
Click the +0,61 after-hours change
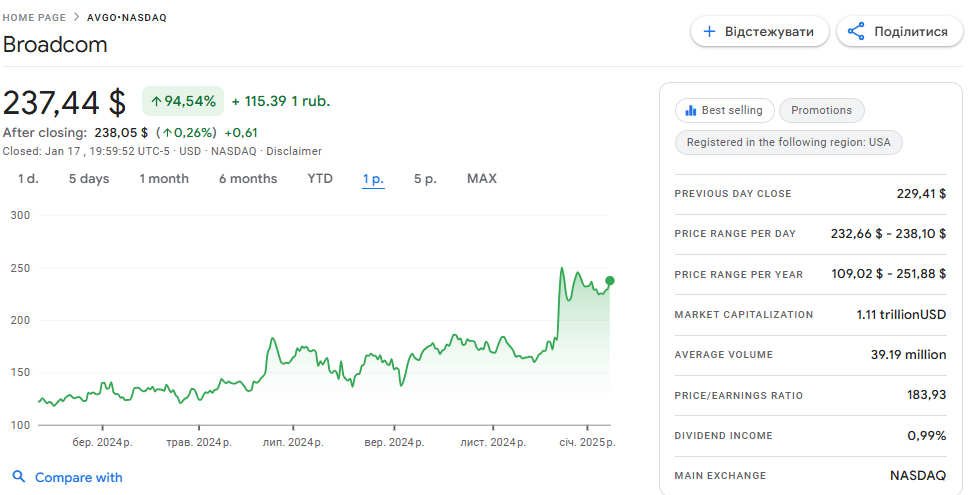pos(241,133)
